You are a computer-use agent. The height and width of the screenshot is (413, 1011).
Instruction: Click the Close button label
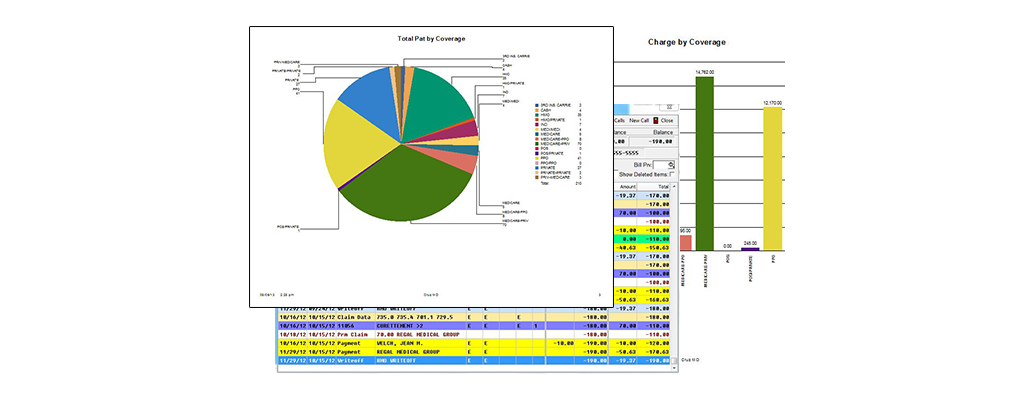667,120
